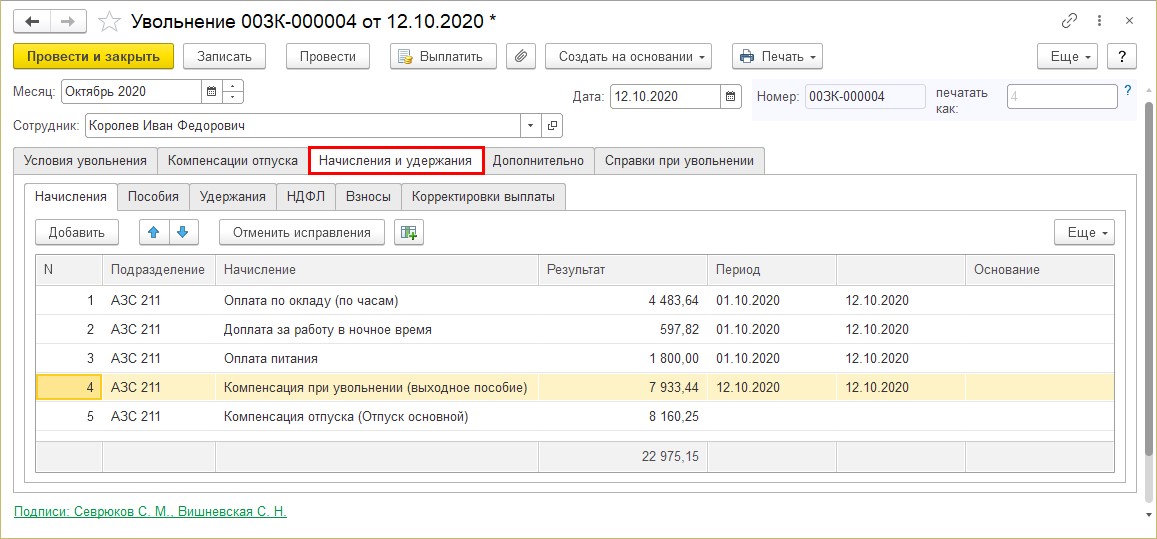Open the Дополнительно tab
The image size is (1157, 539).
[x=539, y=161]
